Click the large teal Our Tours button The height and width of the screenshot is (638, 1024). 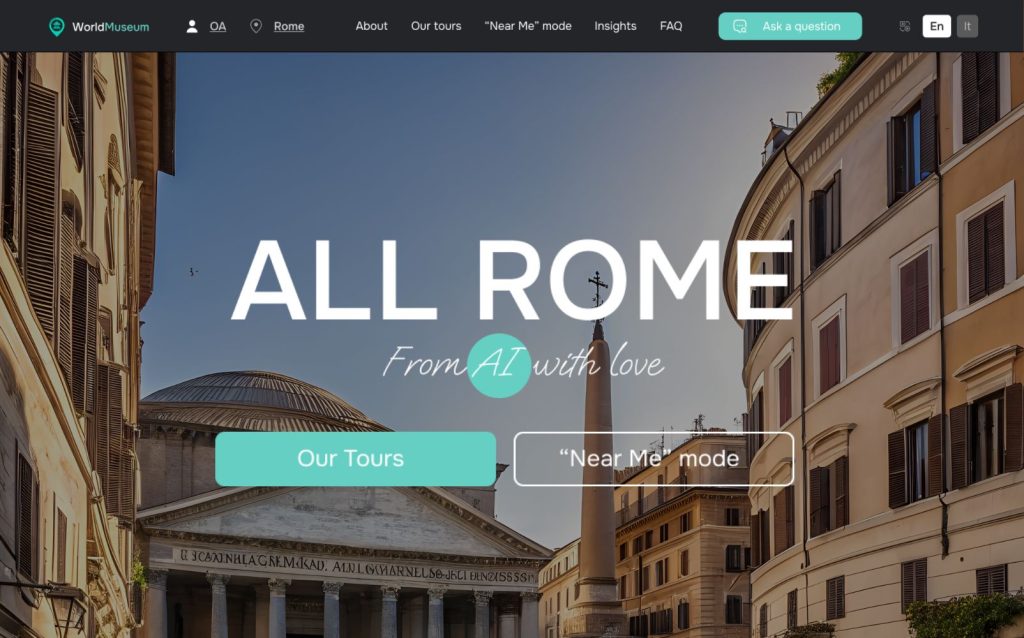point(355,458)
